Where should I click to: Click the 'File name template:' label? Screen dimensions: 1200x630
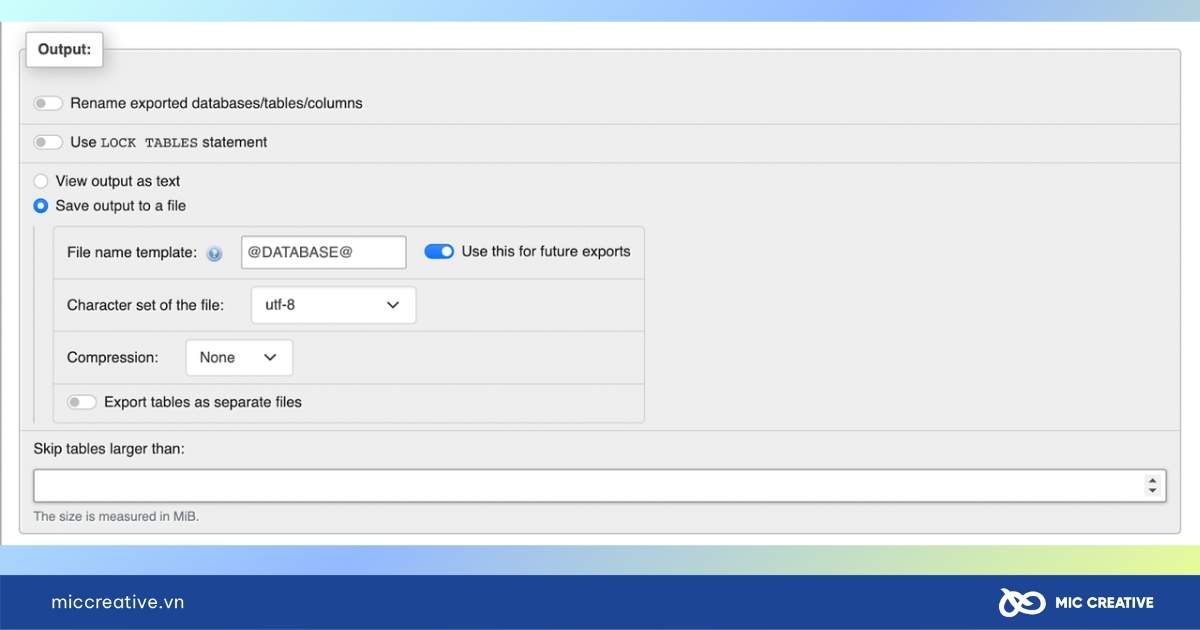[132, 252]
